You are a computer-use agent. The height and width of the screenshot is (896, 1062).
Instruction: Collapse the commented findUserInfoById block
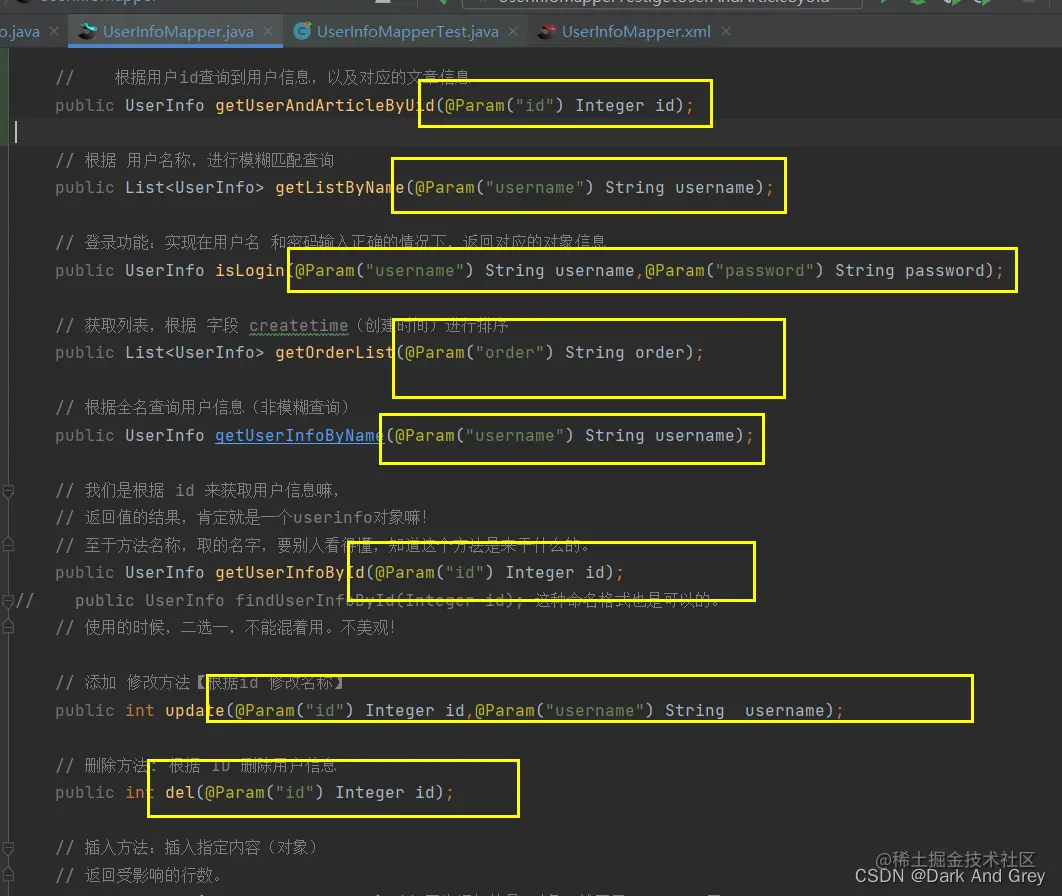(8, 601)
